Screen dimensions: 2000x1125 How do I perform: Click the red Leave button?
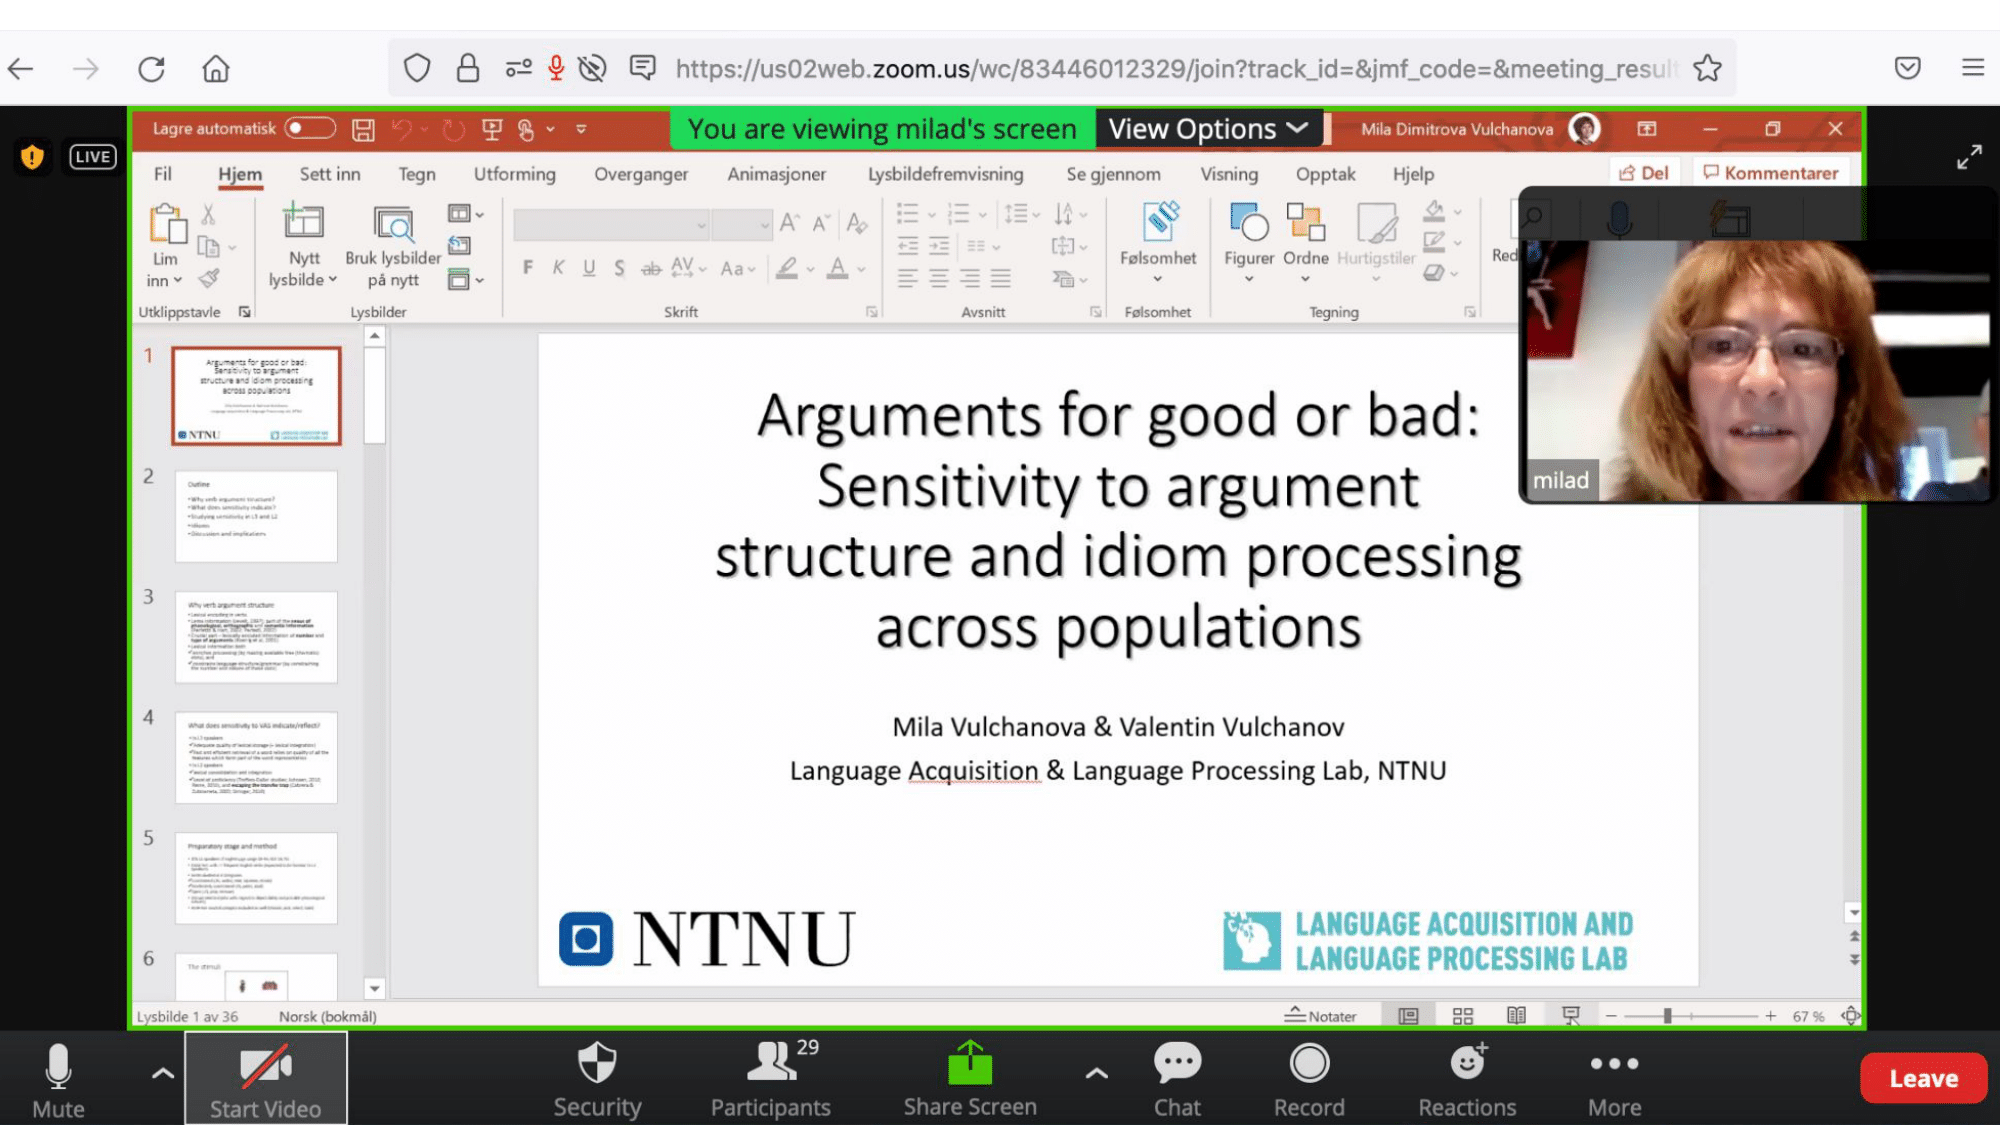coord(1922,1078)
